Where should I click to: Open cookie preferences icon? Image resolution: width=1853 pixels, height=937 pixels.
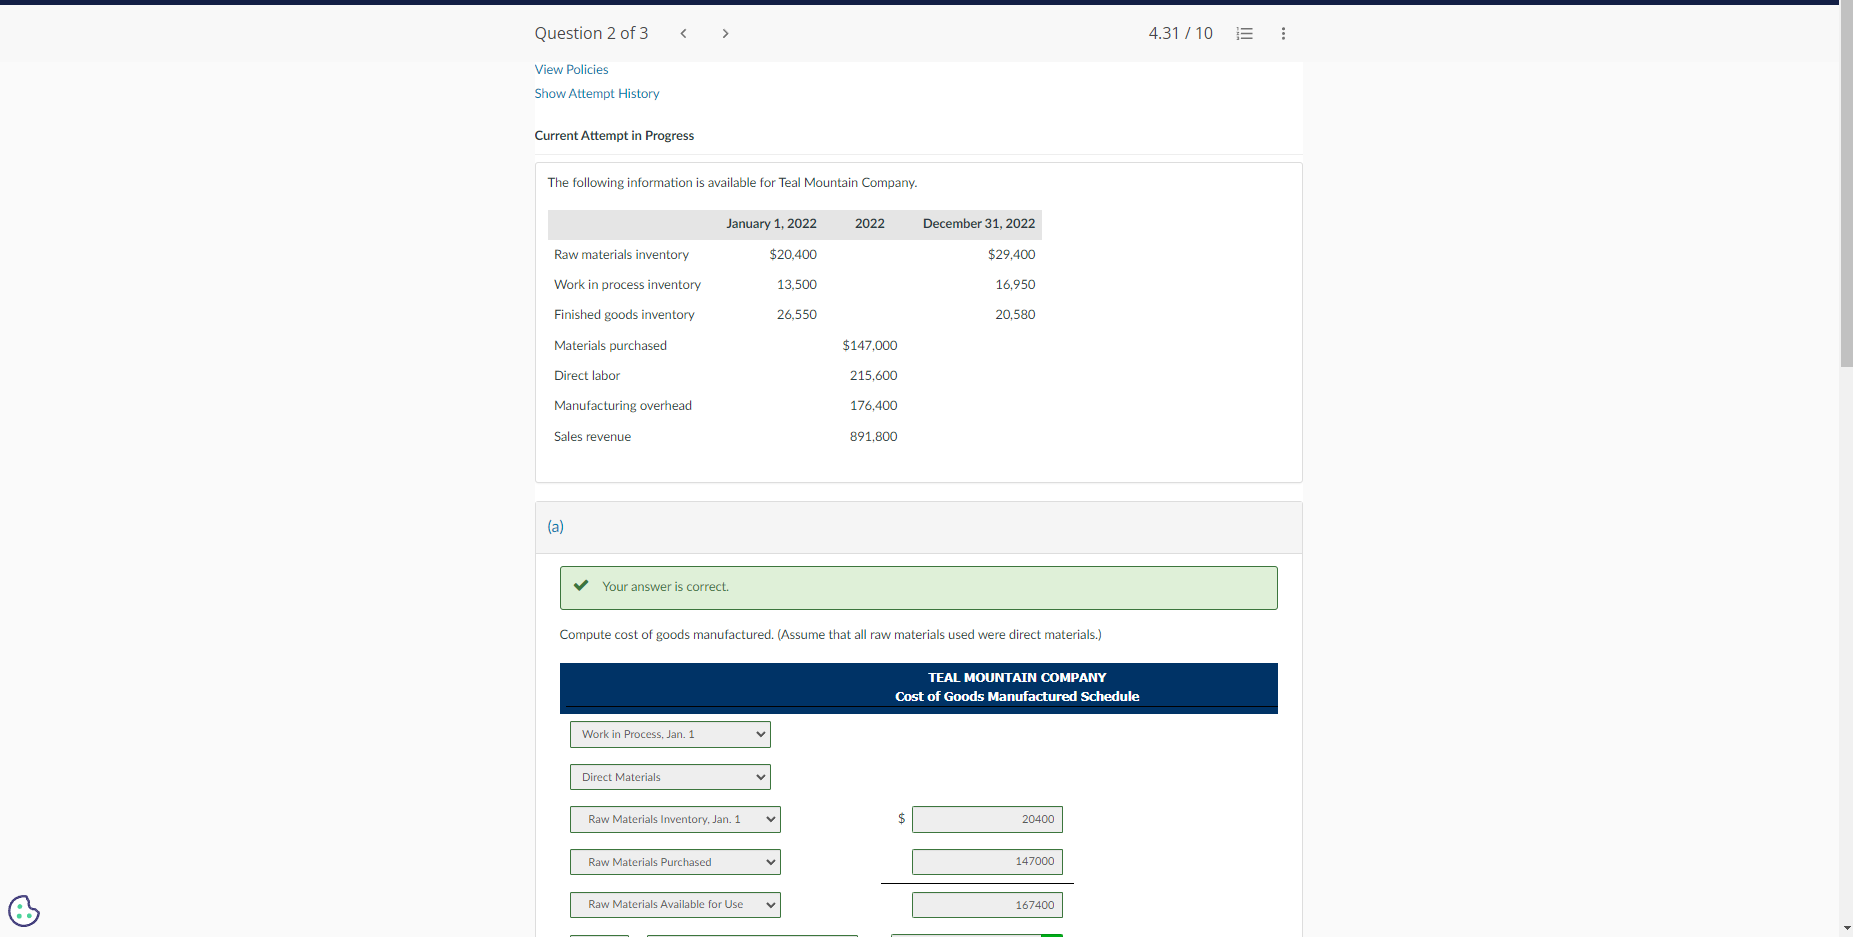[24, 911]
